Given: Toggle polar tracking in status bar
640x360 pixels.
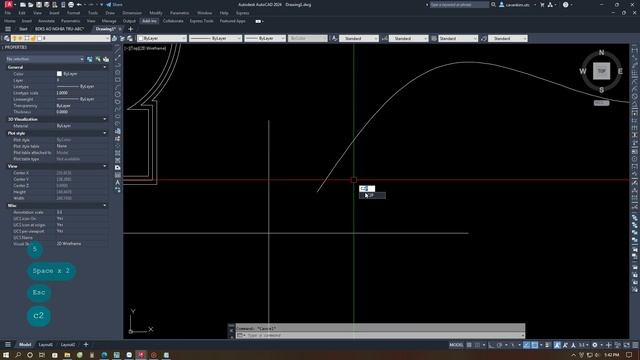Looking at the screenshot, I should [500, 345].
